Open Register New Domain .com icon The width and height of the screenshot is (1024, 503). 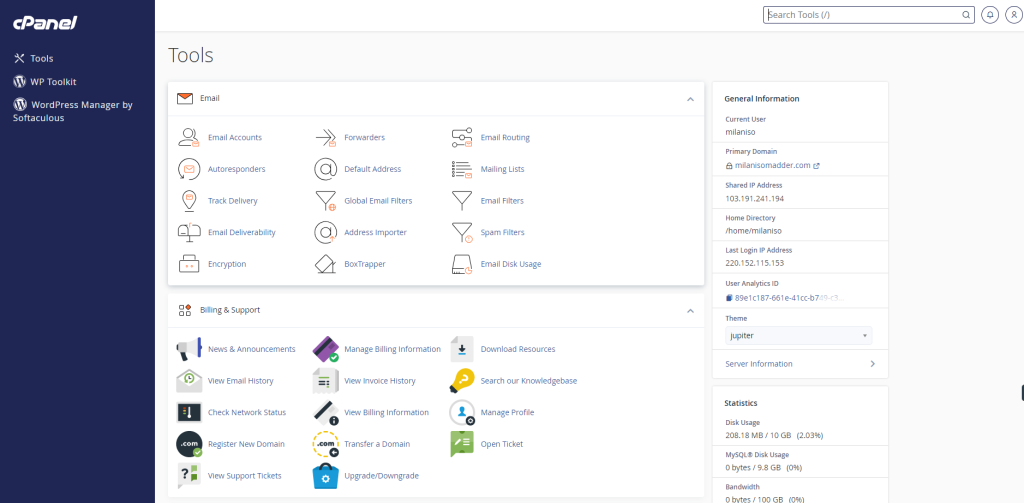(189, 444)
